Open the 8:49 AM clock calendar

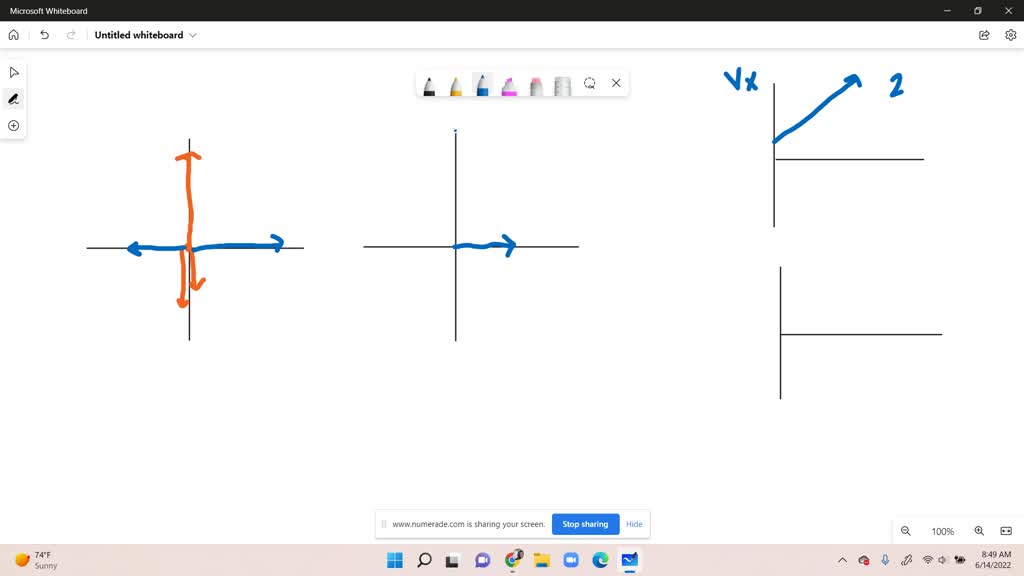(x=993, y=560)
